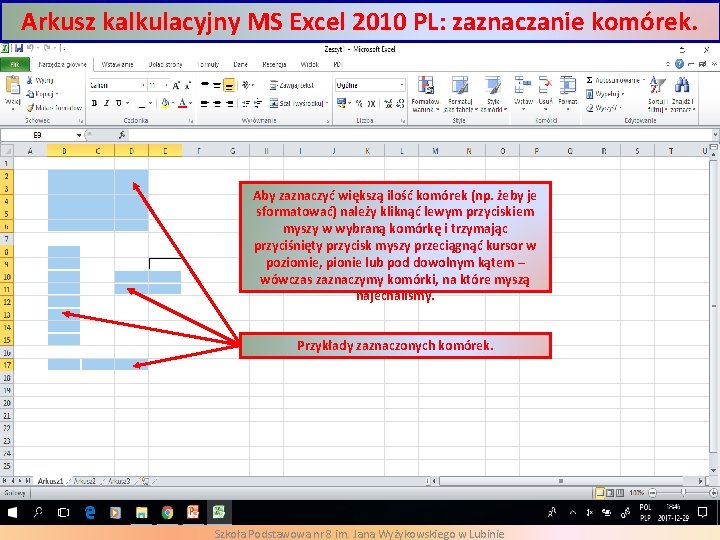720x540 pixels.
Task: Increase indent with the right indent icon
Action: pos(258,103)
